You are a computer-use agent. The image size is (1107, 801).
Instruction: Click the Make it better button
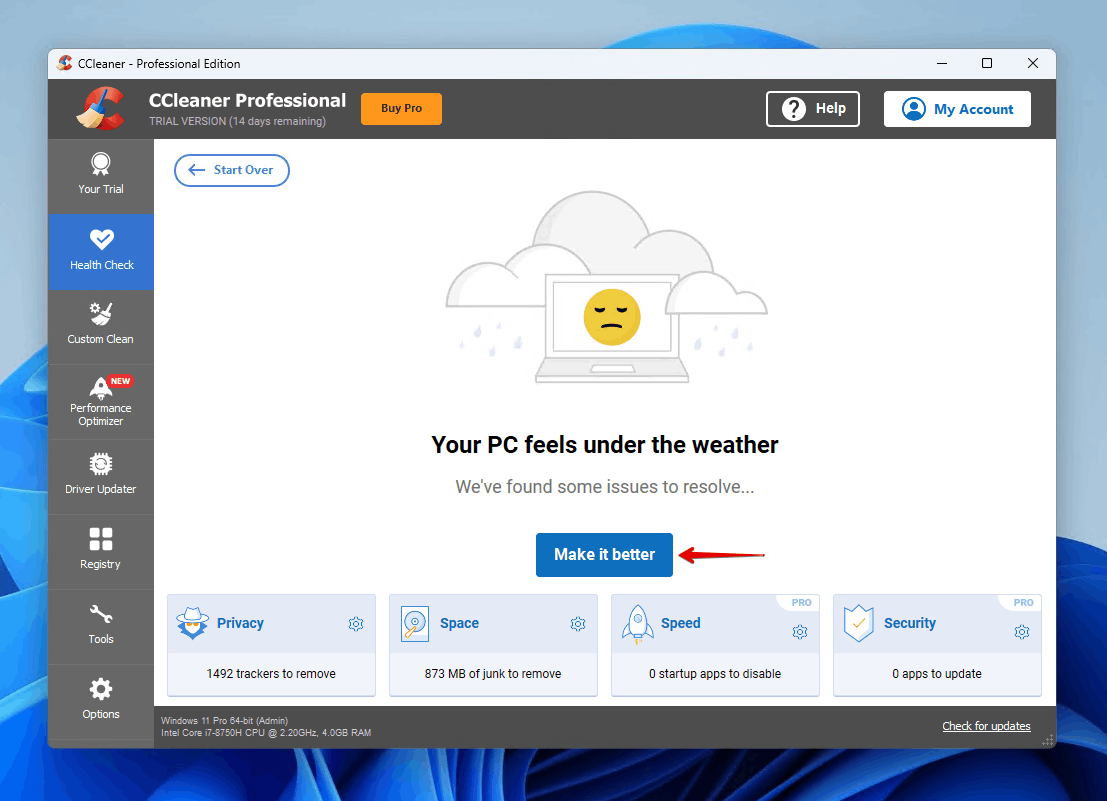tap(604, 555)
